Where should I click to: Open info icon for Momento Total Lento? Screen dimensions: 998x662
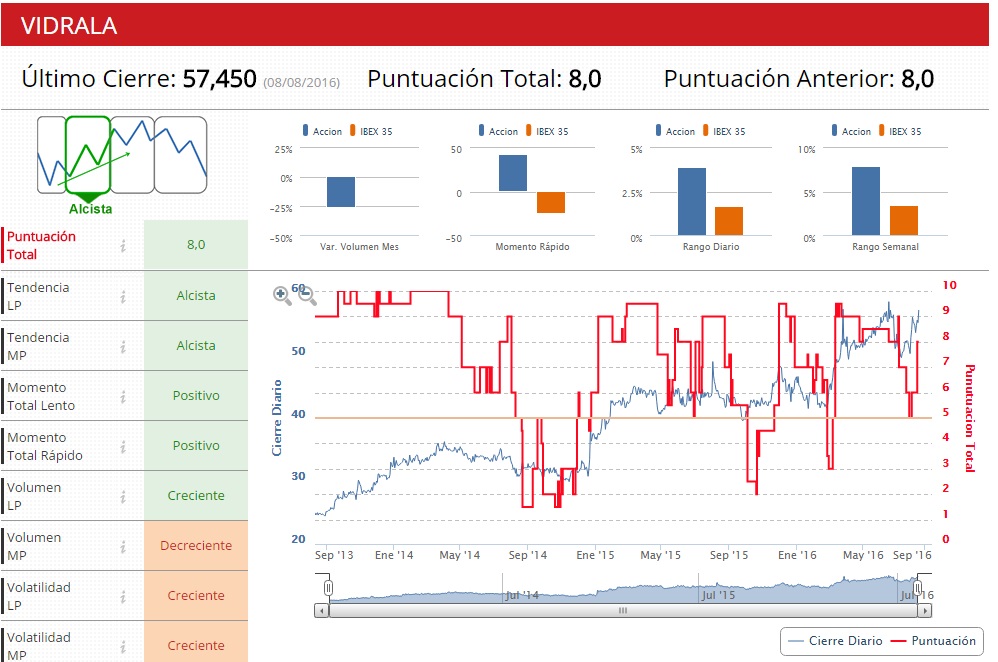point(123,397)
